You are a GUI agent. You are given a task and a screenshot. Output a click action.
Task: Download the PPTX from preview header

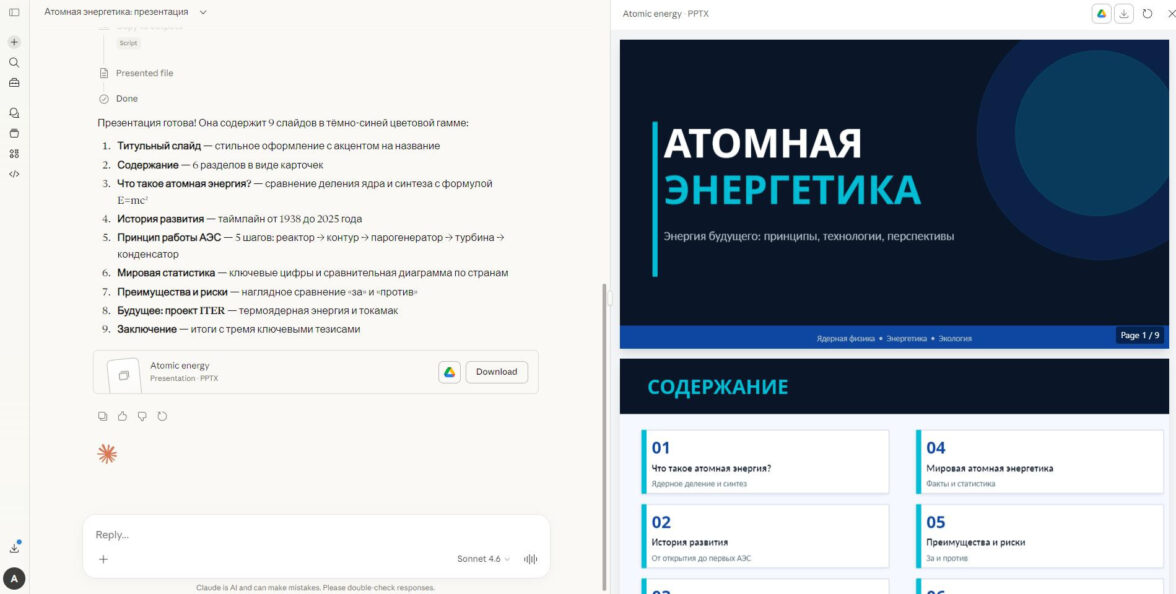click(1124, 14)
